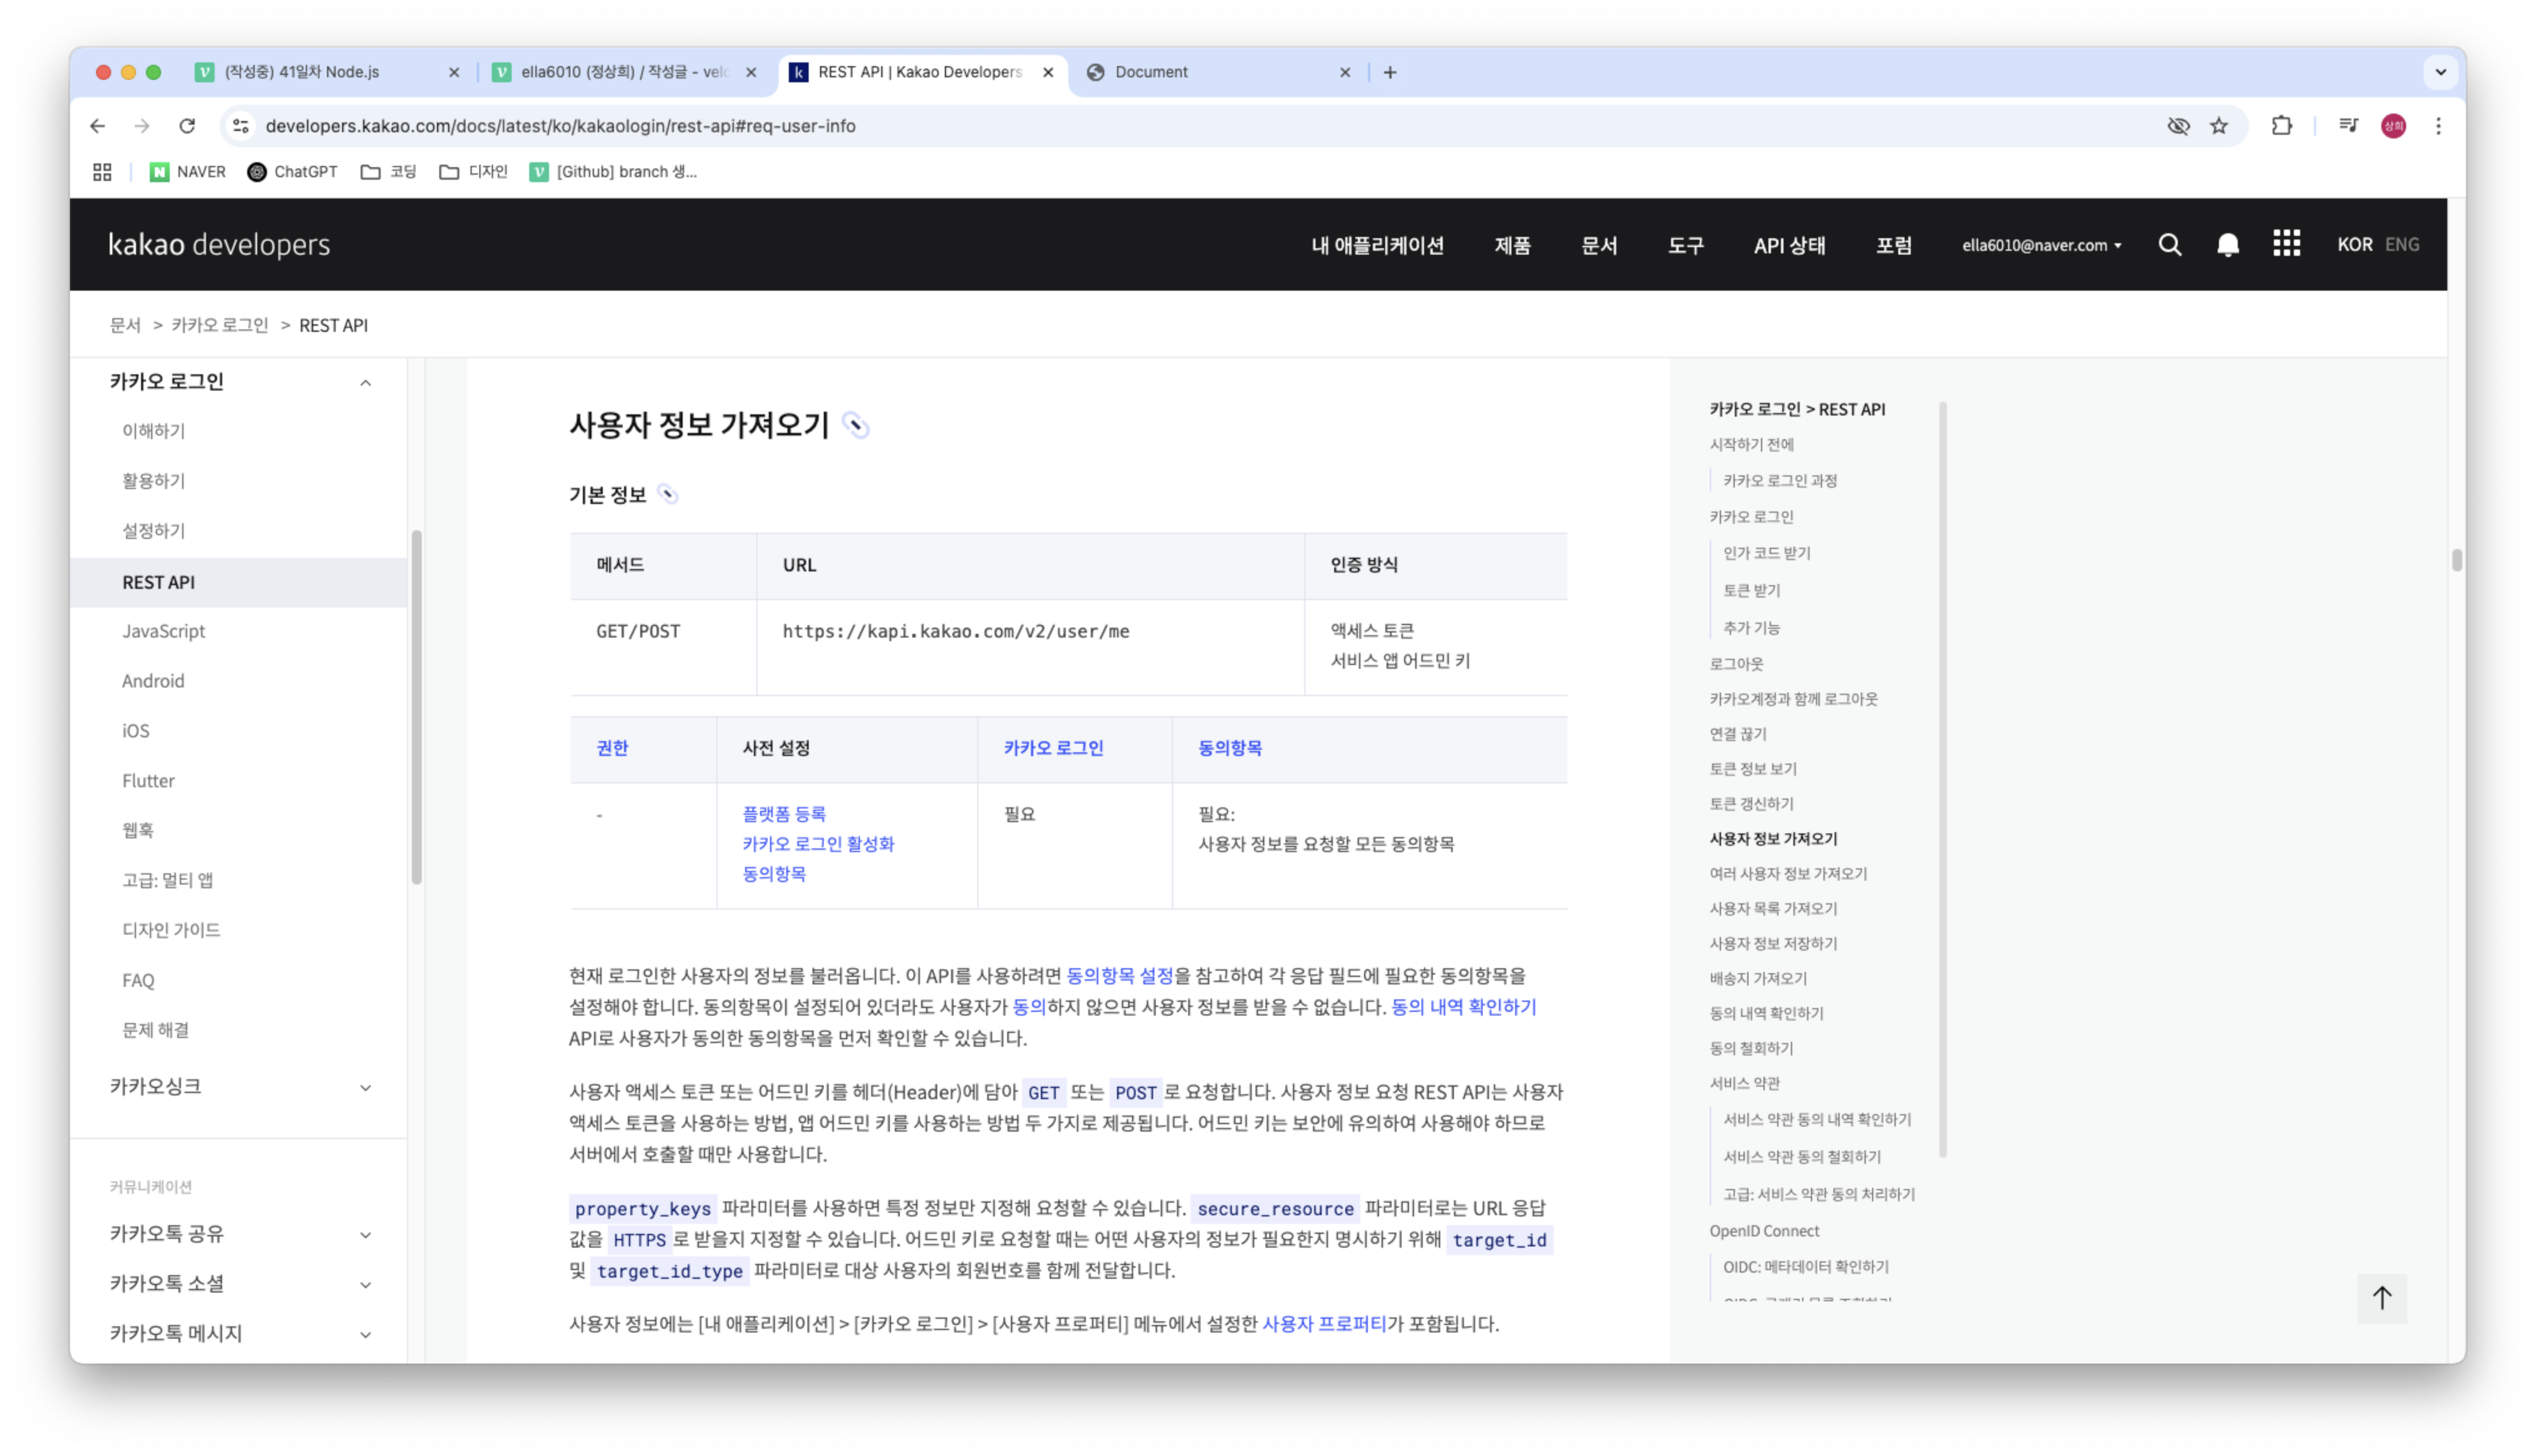Viewport: 2536px width, 1456px height.
Task: Open 문서 in the top navigation
Action: pos(1599,245)
